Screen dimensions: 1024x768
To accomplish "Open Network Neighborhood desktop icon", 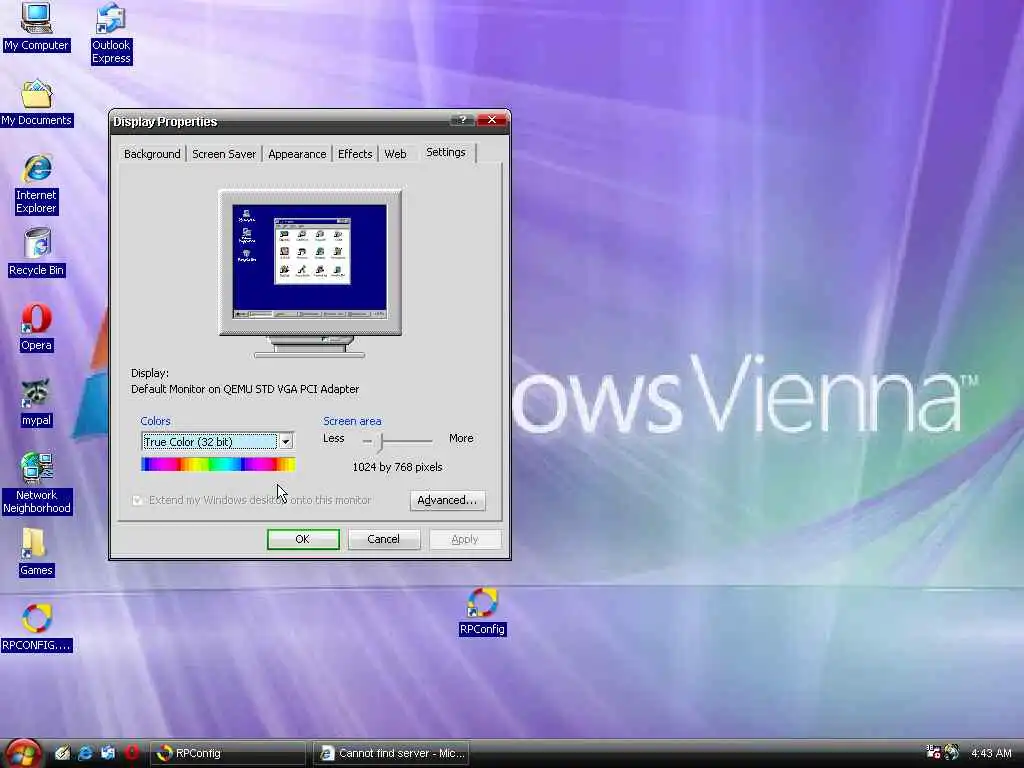I will pos(37,484).
